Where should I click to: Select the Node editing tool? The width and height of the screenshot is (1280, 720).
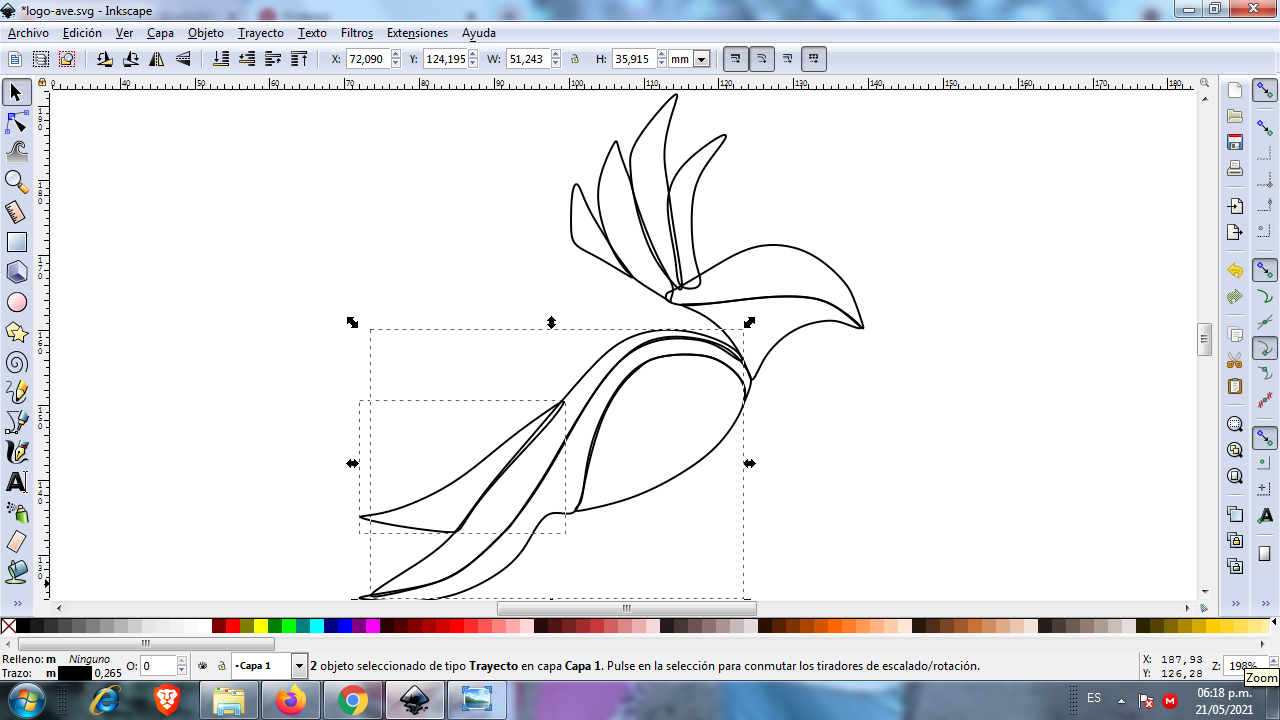16,123
